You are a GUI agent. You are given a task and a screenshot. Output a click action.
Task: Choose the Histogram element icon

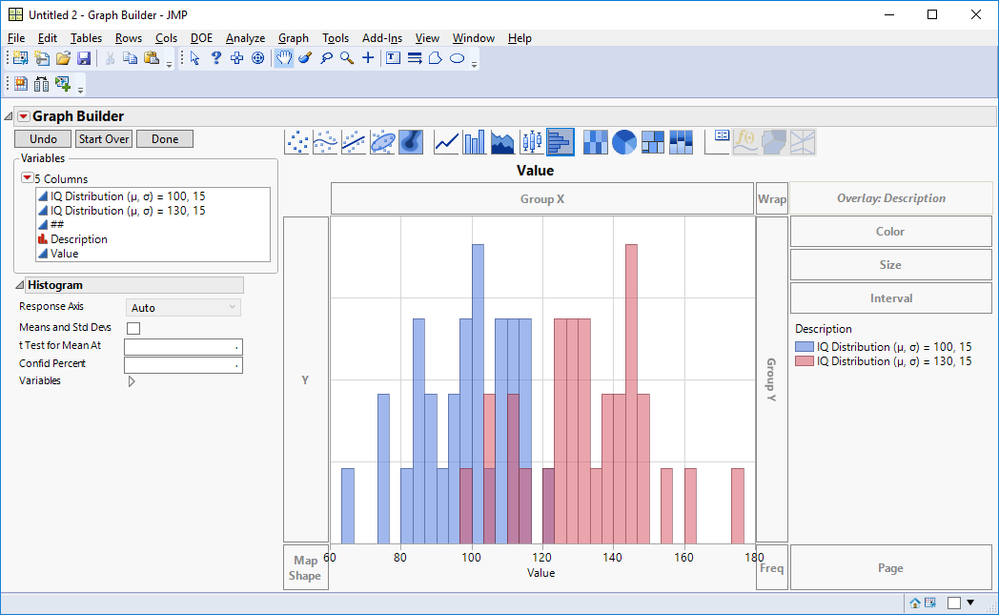560,142
